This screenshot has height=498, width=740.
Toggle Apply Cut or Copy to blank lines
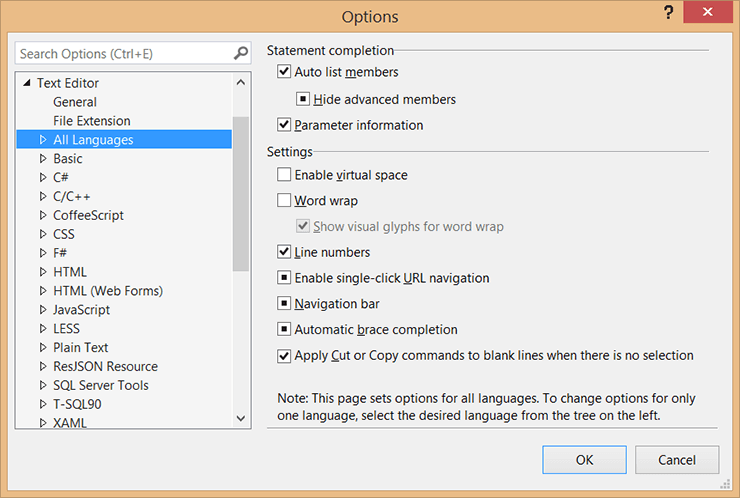pyautogui.click(x=284, y=355)
